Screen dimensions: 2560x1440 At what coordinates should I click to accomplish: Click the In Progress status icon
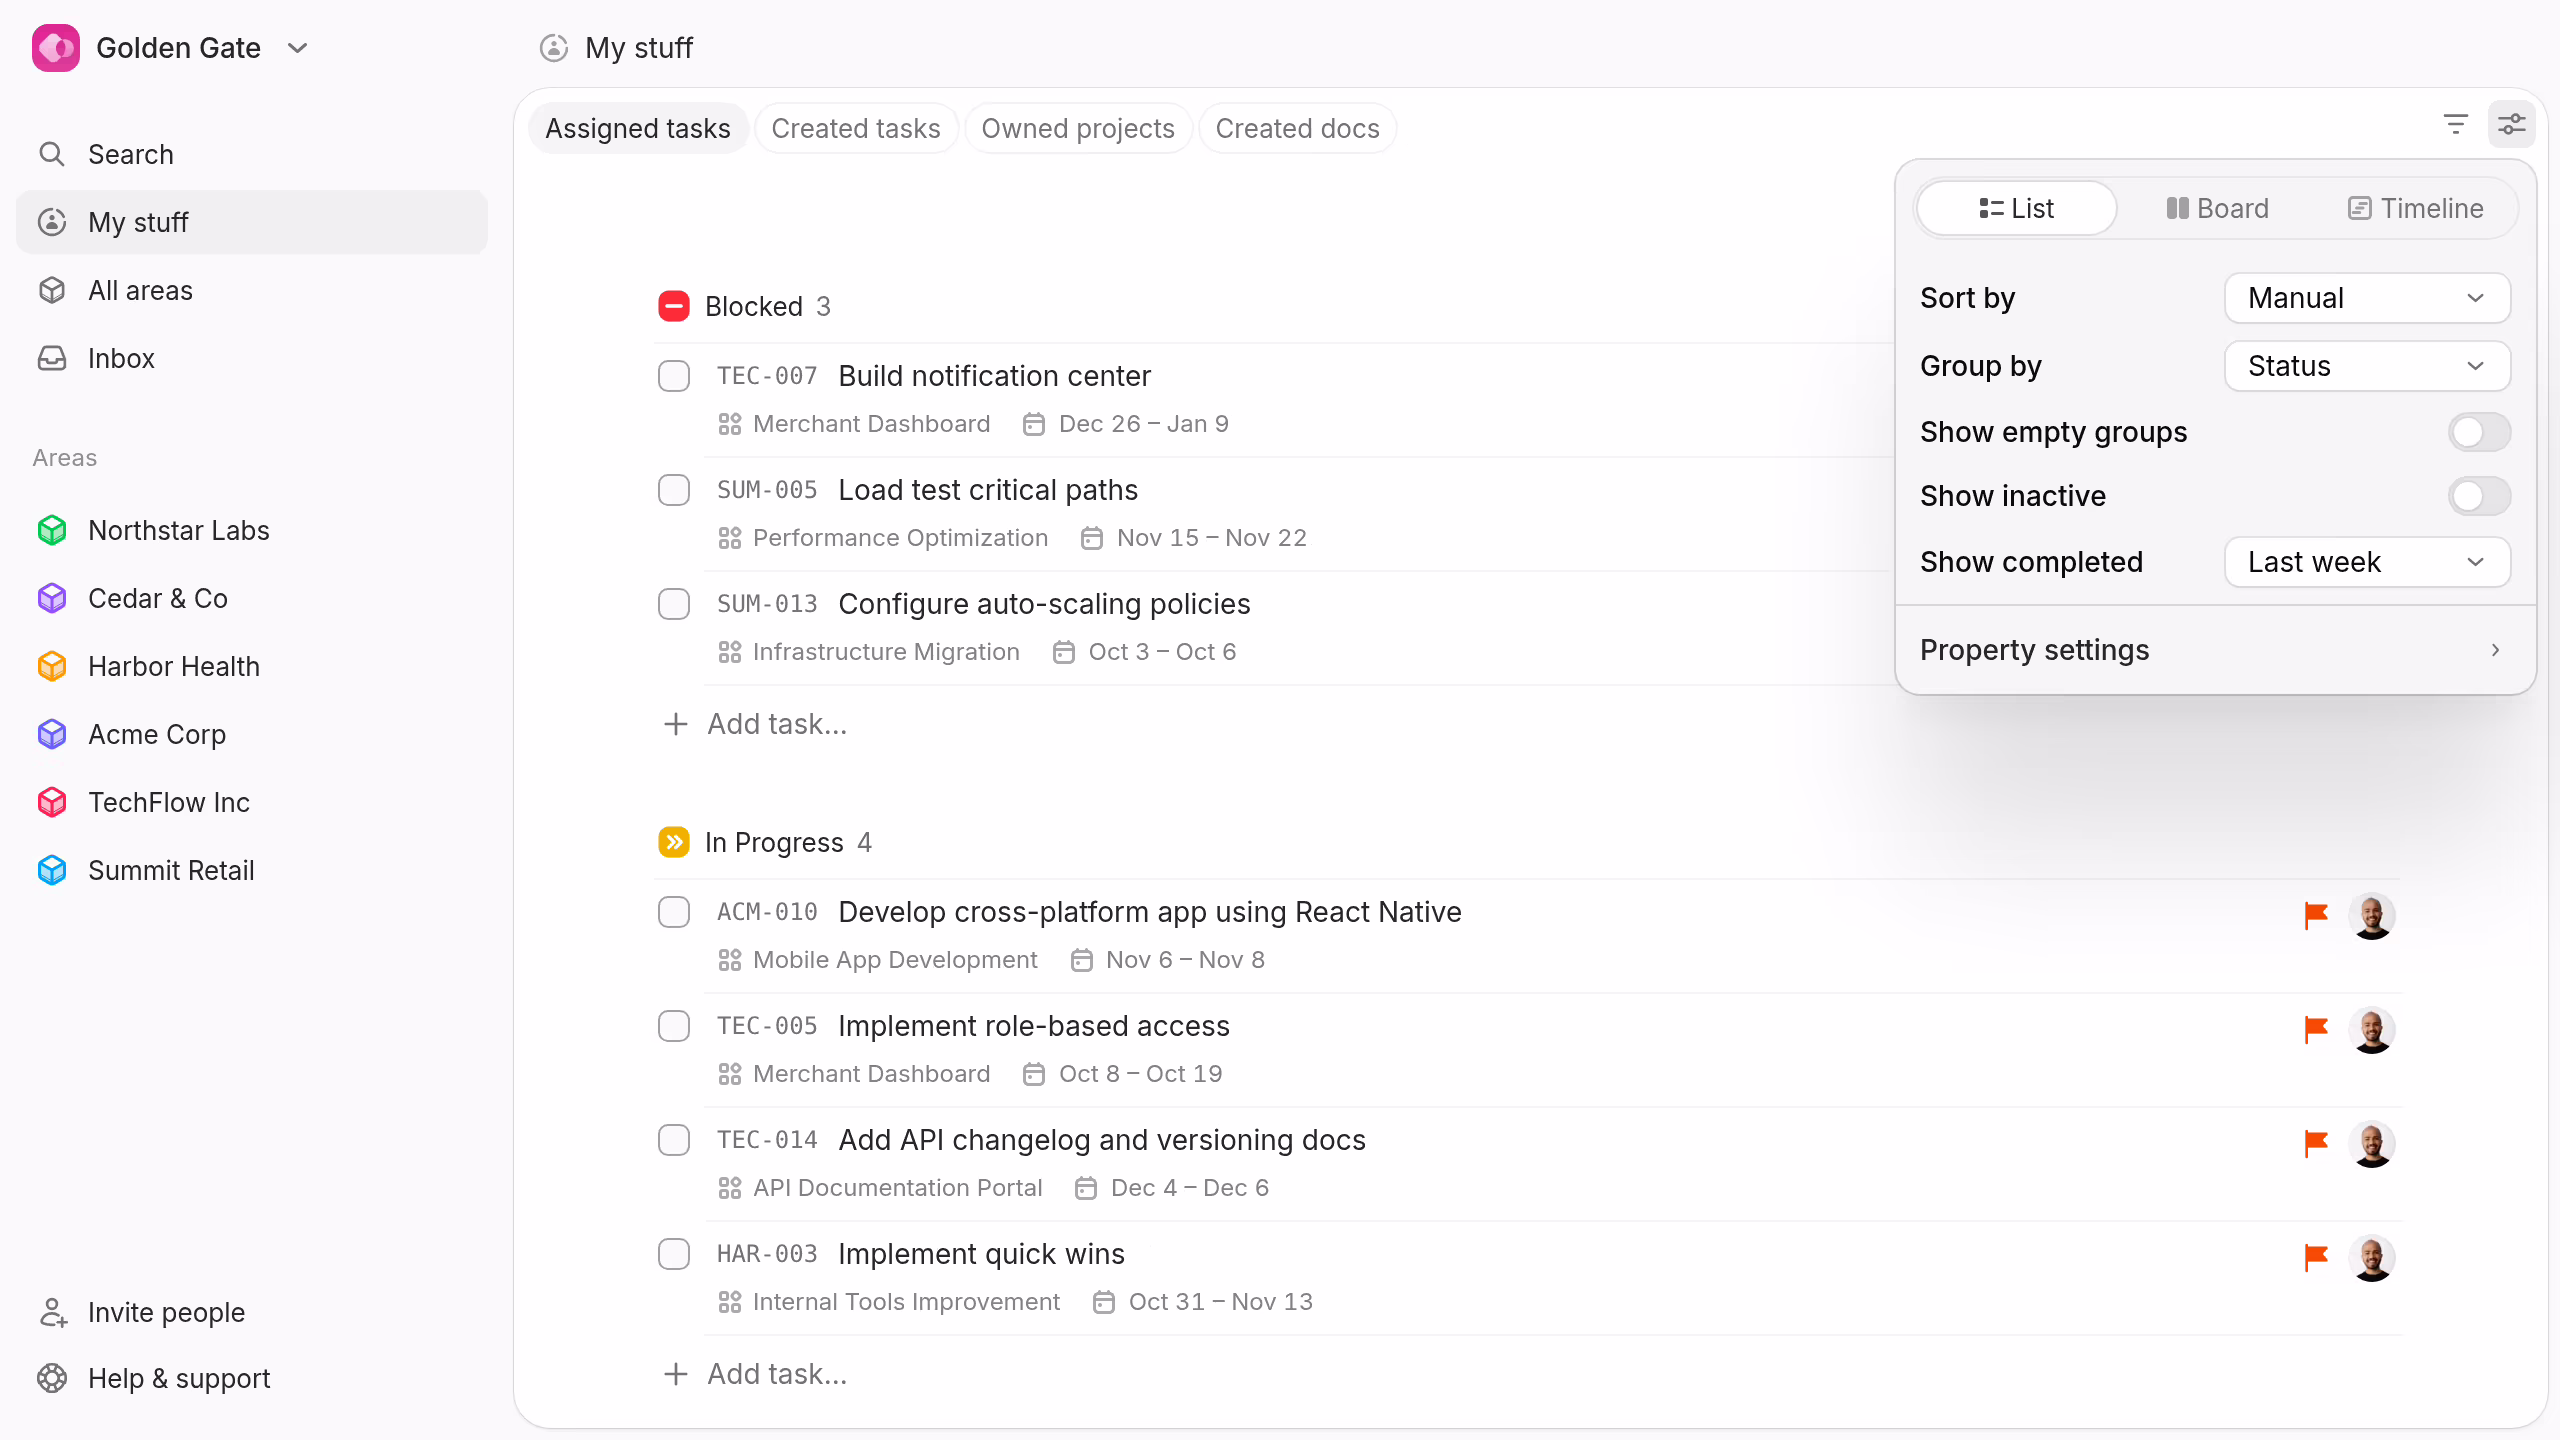coord(674,842)
